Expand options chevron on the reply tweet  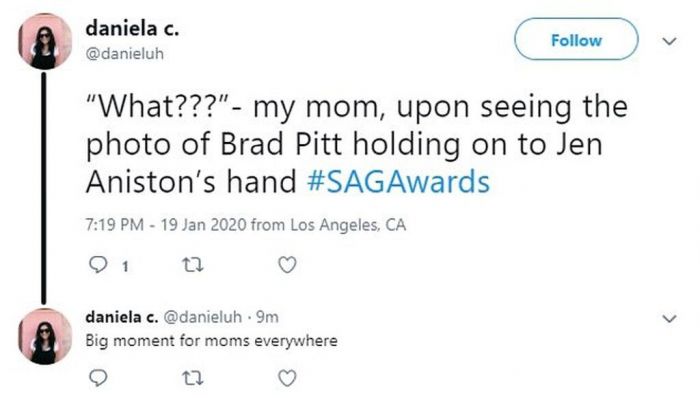[669, 319]
